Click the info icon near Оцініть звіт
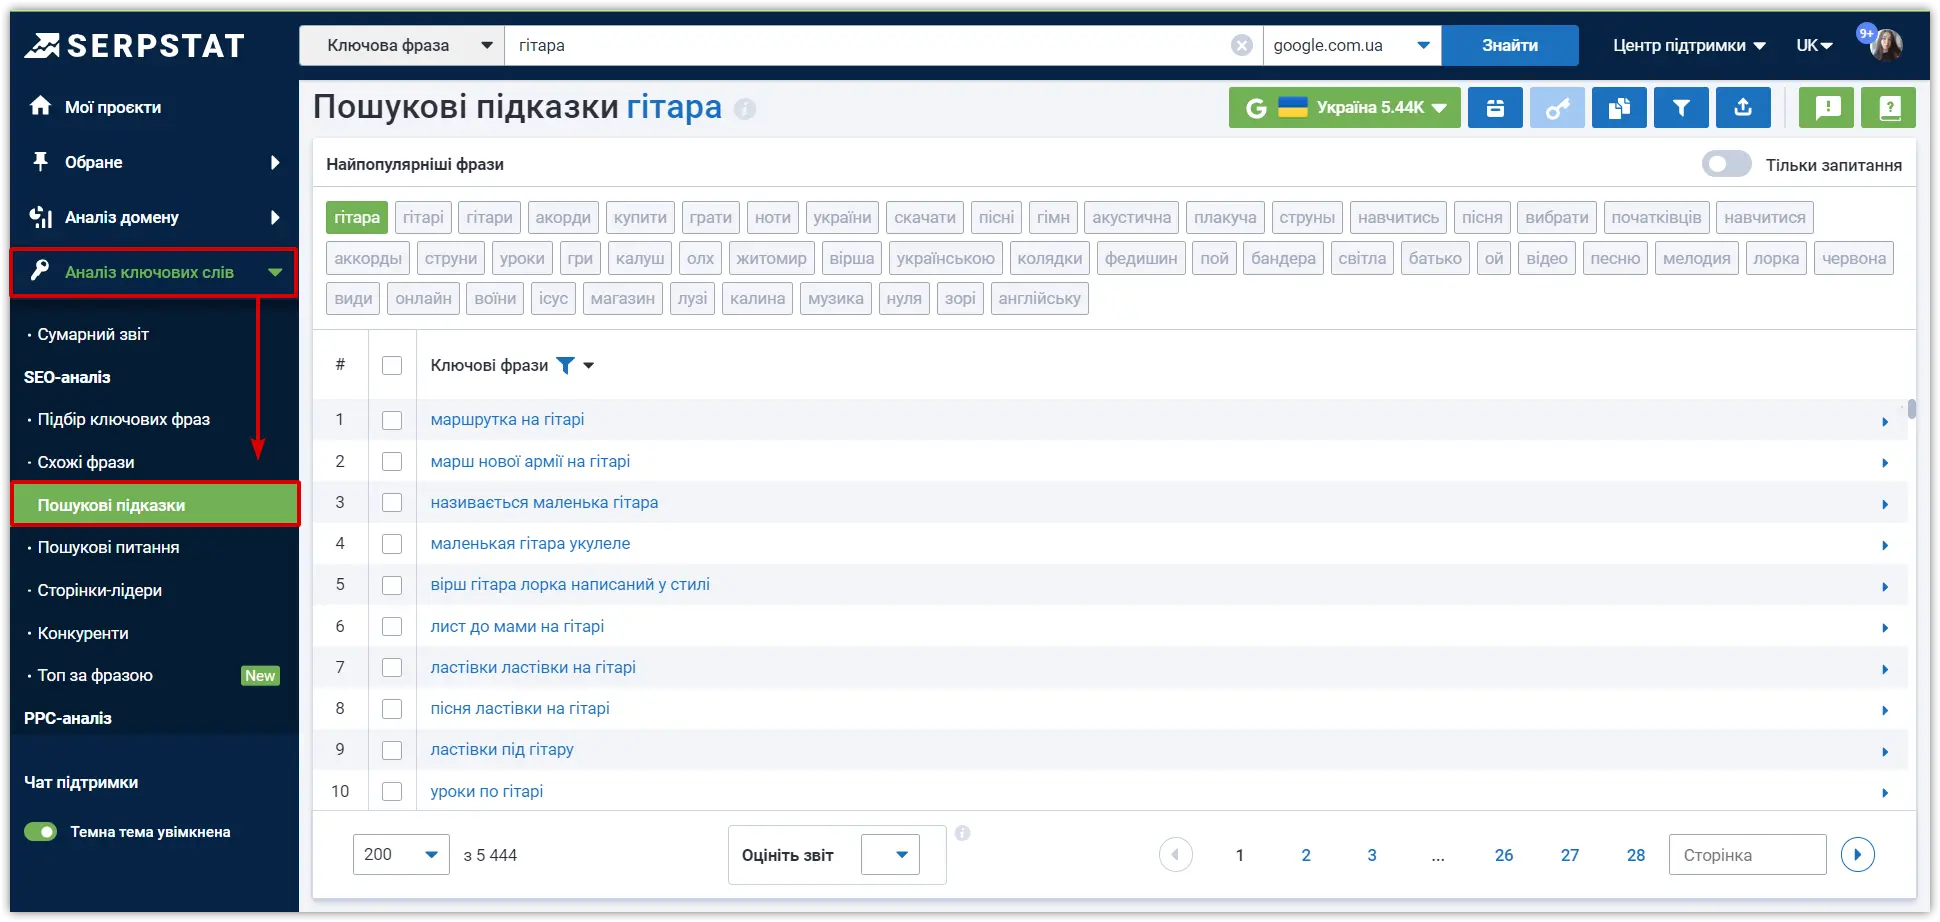 (x=962, y=833)
